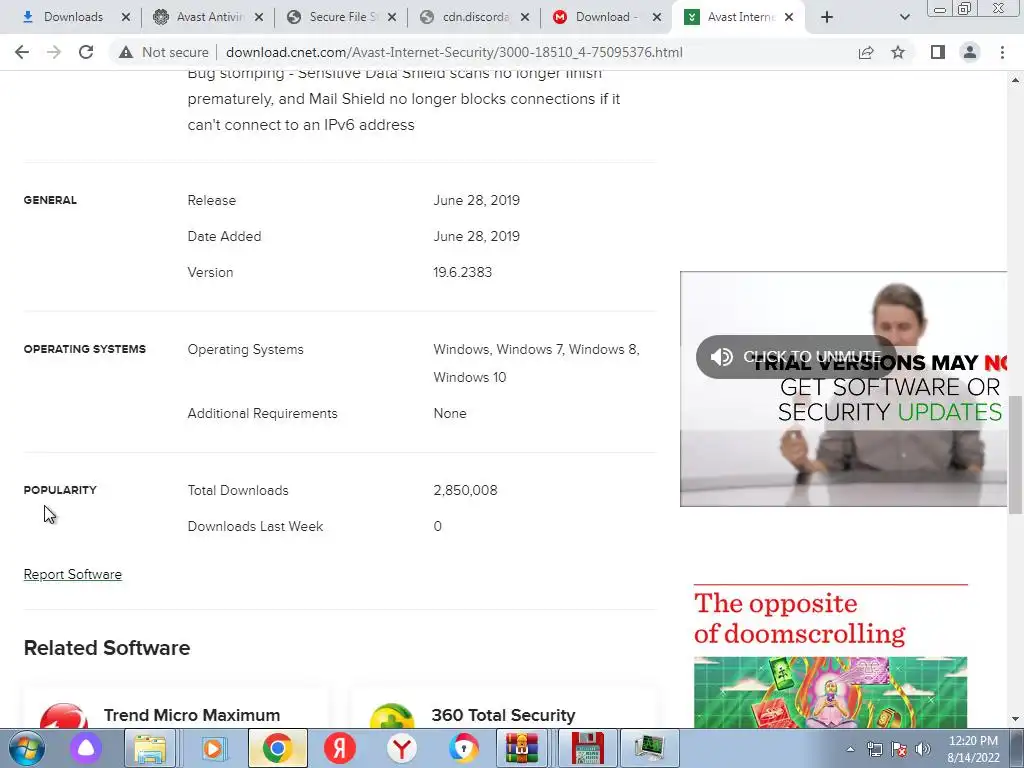
Task: Reload the current page
Action: [86, 52]
